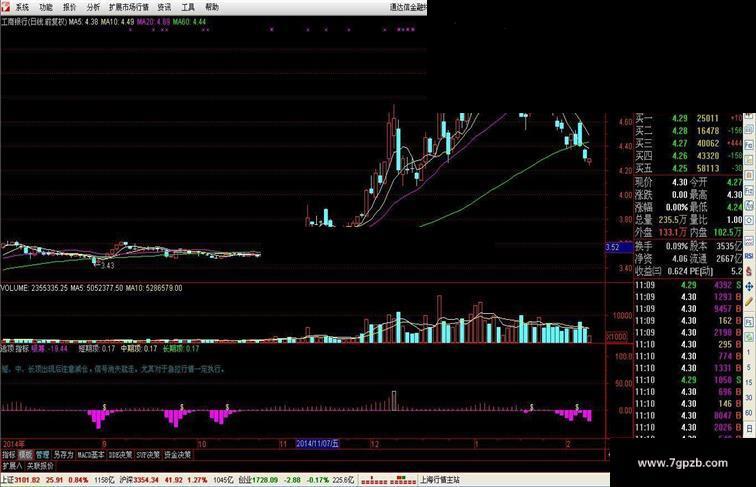Image resolution: width=756 pixels, height=487 pixels.
Task: Switch to 5-minute period
Action: (749, 367)
